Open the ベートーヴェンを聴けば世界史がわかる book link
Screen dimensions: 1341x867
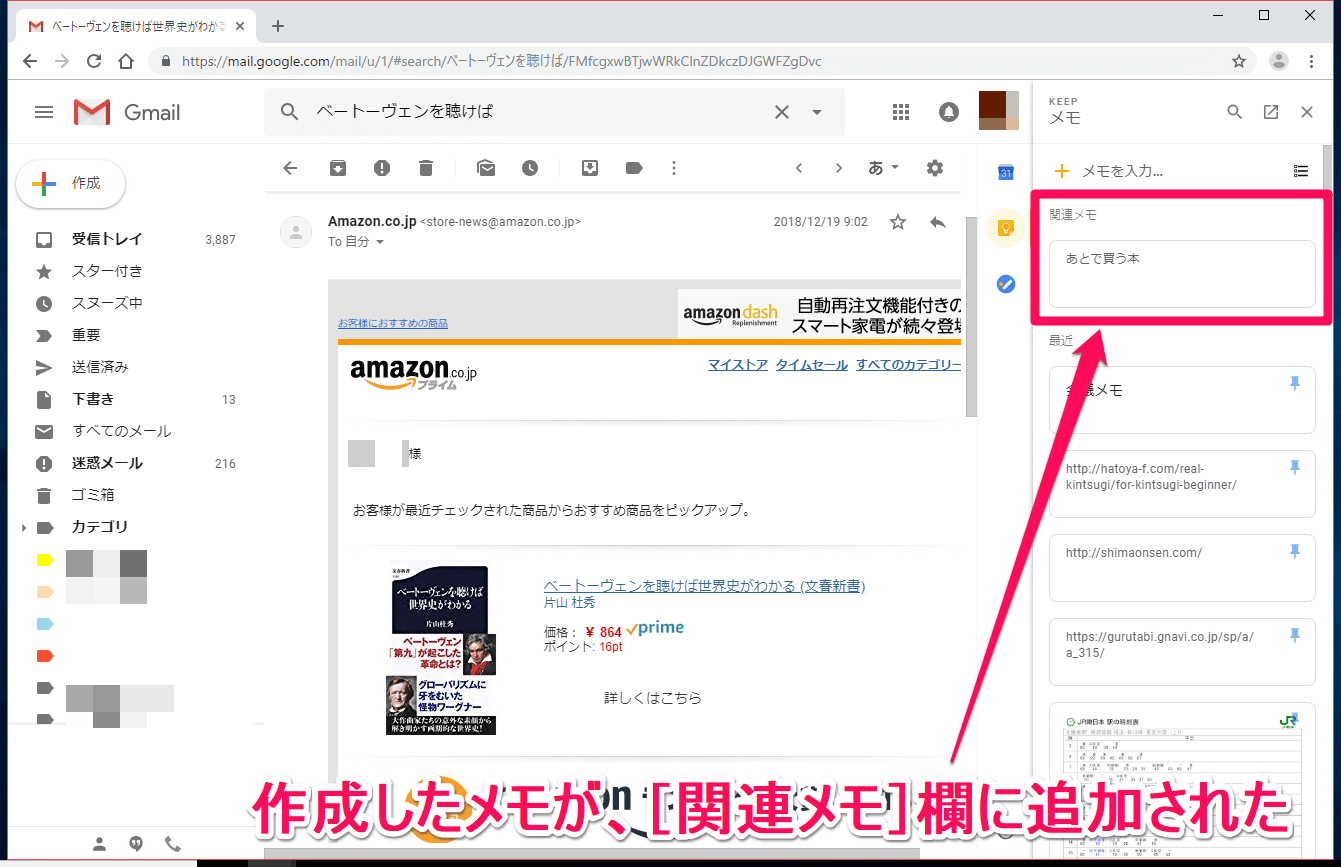pyautogui.click(x=704, y=586)
